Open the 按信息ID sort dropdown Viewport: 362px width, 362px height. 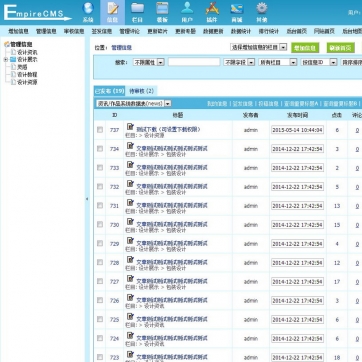(319, 62)
